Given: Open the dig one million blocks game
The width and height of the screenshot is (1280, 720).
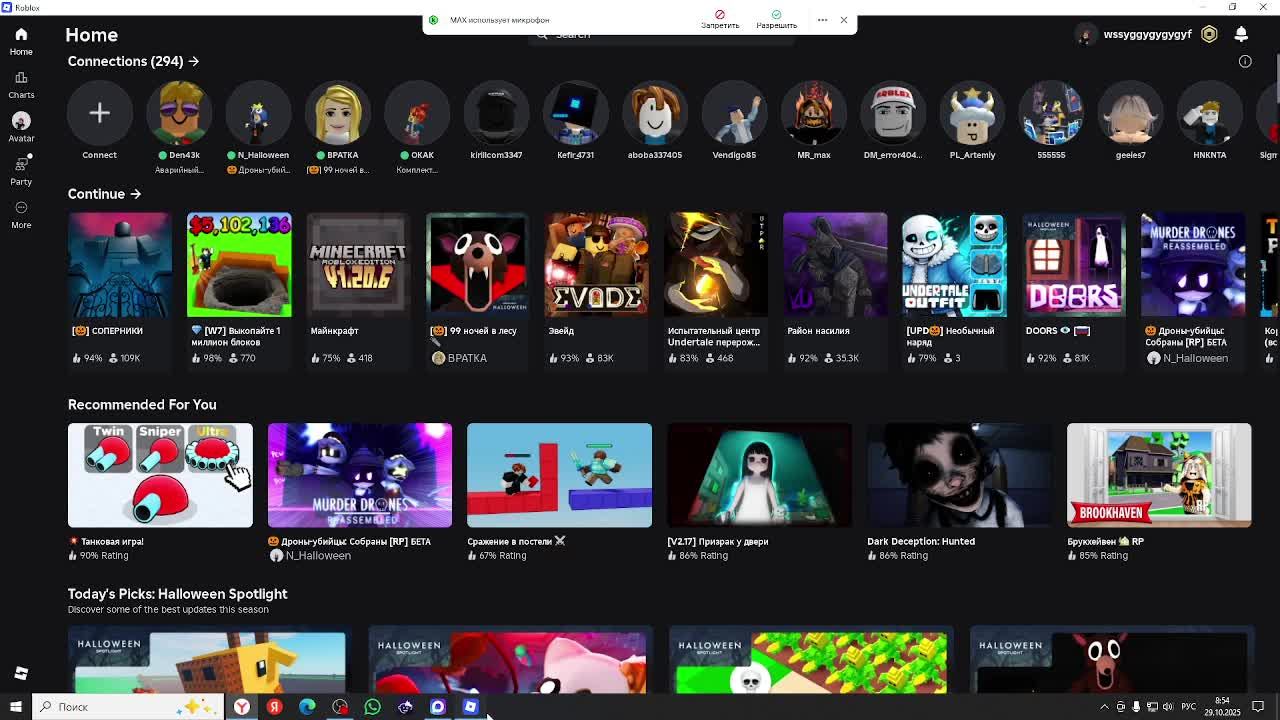Looking at the screenshot, I should 239,265.
